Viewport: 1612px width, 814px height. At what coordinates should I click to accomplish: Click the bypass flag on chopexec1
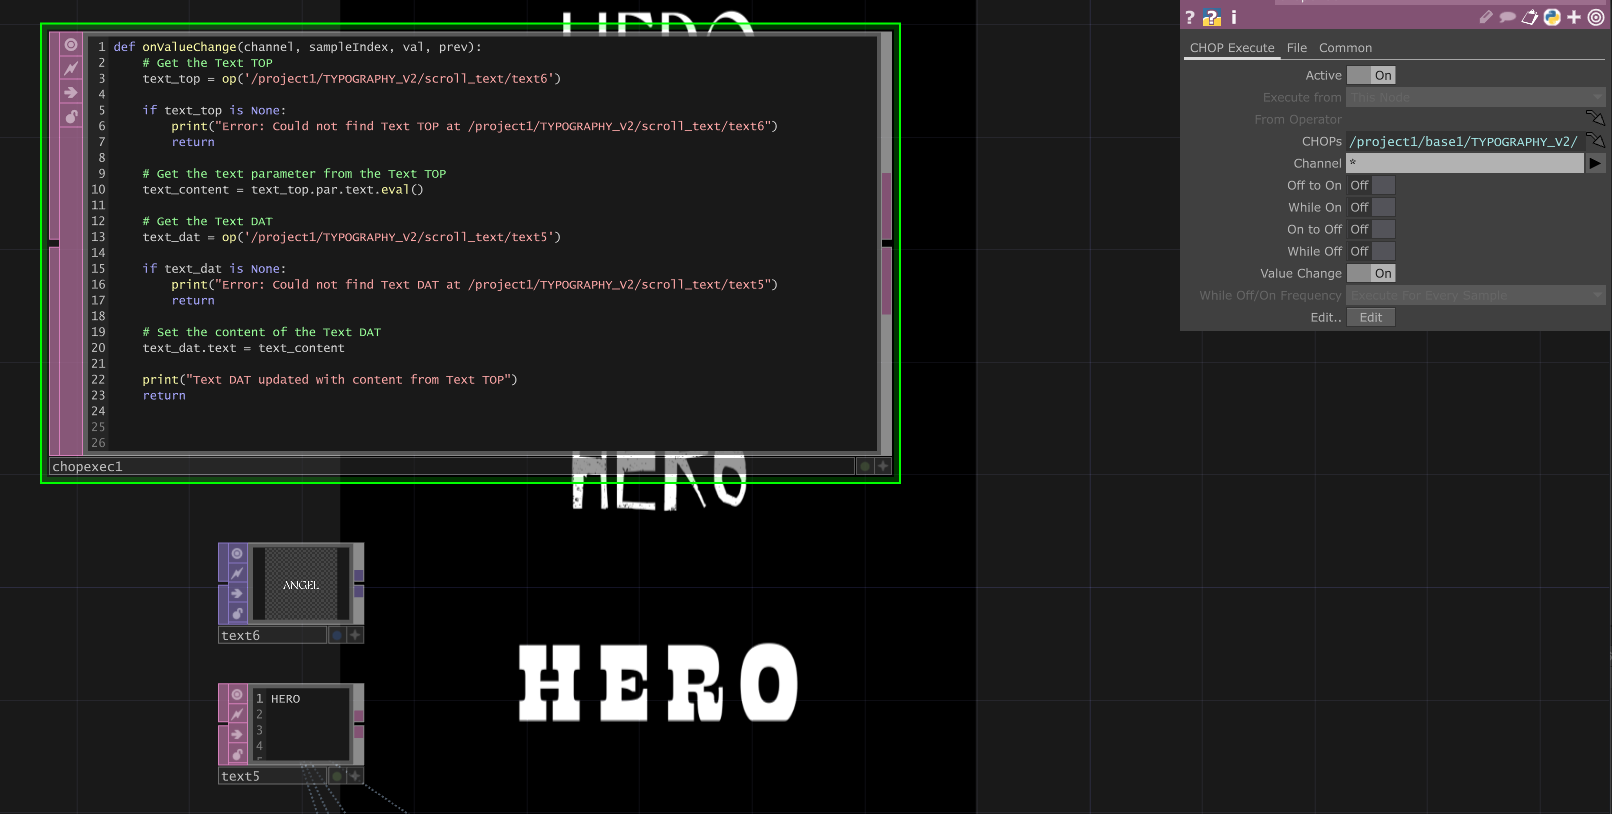pyautogui.click(x=71, y=69)
